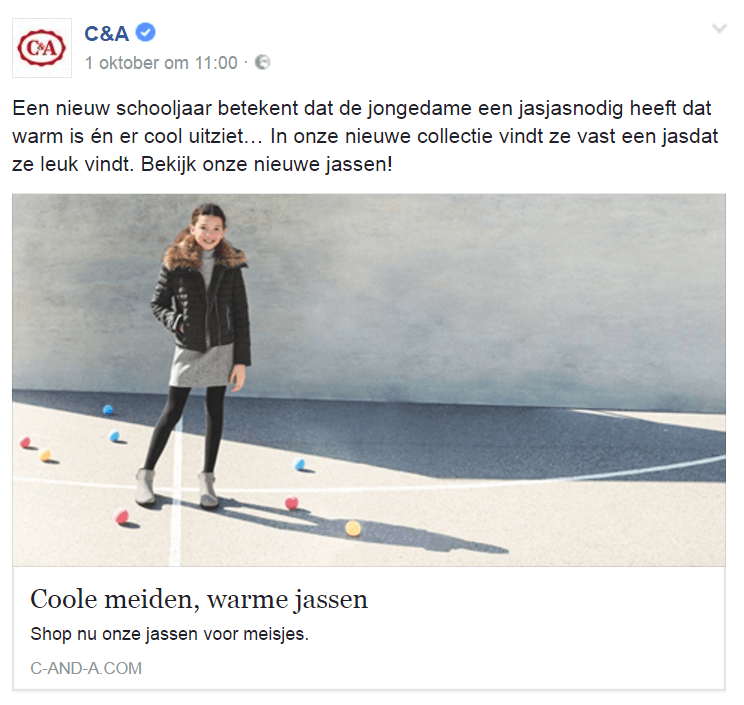The width and height of the screenshot is (744, 705).
Task: Open the C&A profile logo picture
Action: pyautogui.click(x=42, y=48)
